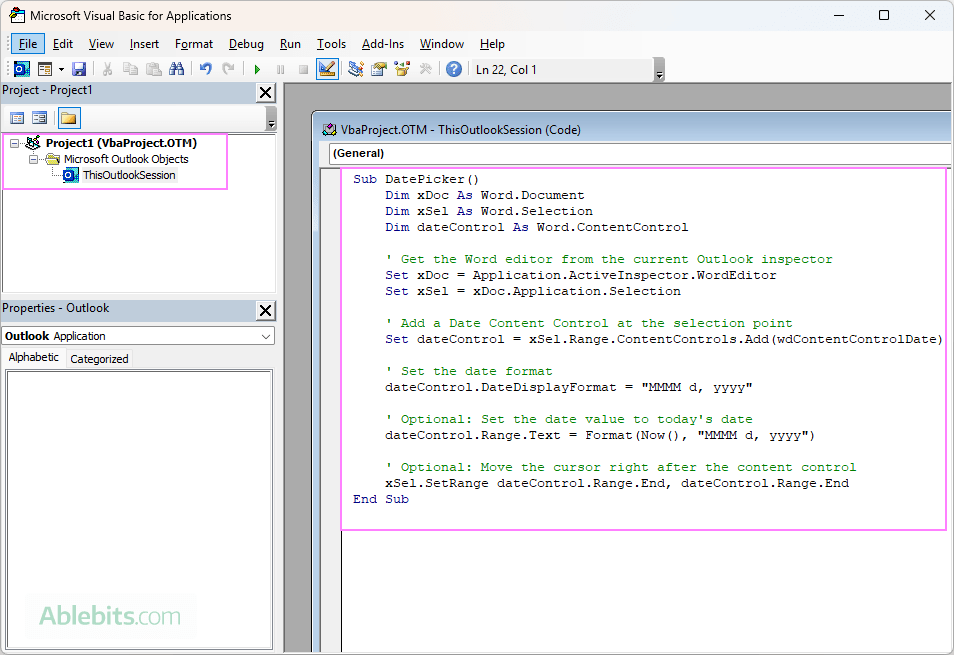Click the Redo arrow icon
954x655 pixels.
(228, 69)
